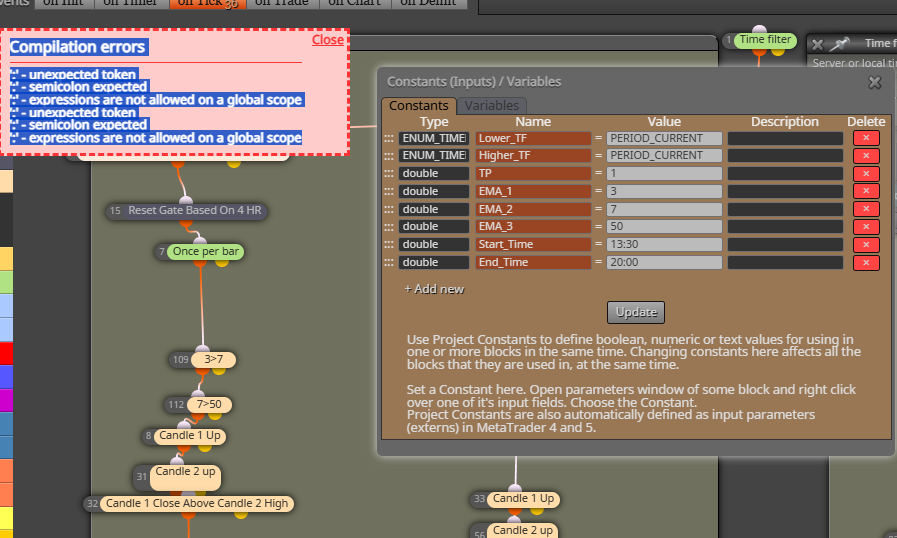Image resolution: width=897 pixels, height=538 pixels.
Task: Delete the Higher_TF constant
Action: 866,156
